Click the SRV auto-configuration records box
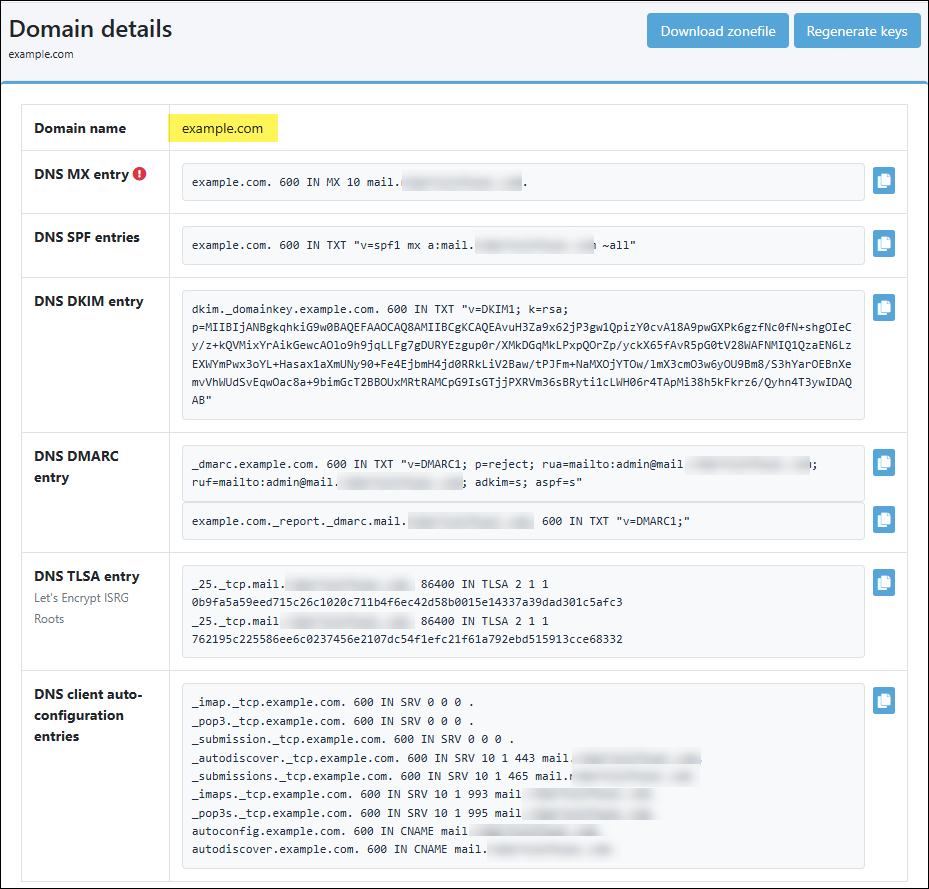Image resolution: width=929 pixels, height=889 pixels. coord(522,773)
